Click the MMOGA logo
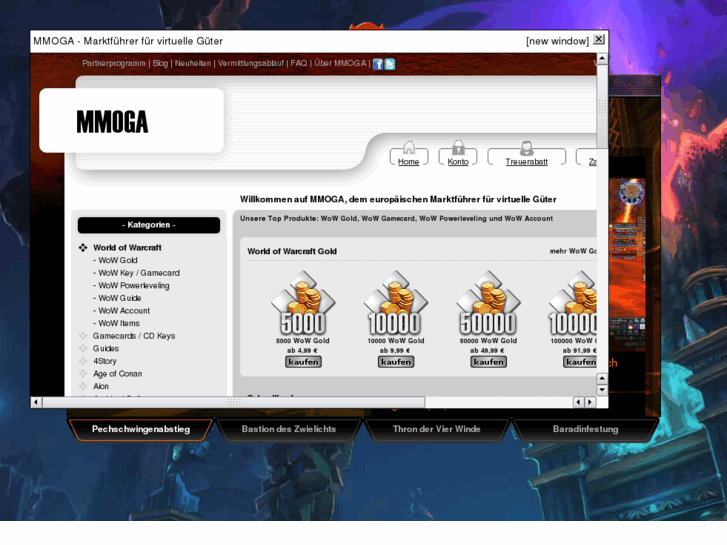This screenshot has width=727, height=545. (x=112, y=122)
